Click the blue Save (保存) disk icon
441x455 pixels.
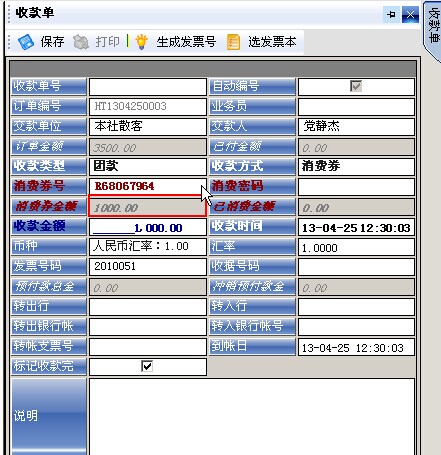[x=26, y=42]
